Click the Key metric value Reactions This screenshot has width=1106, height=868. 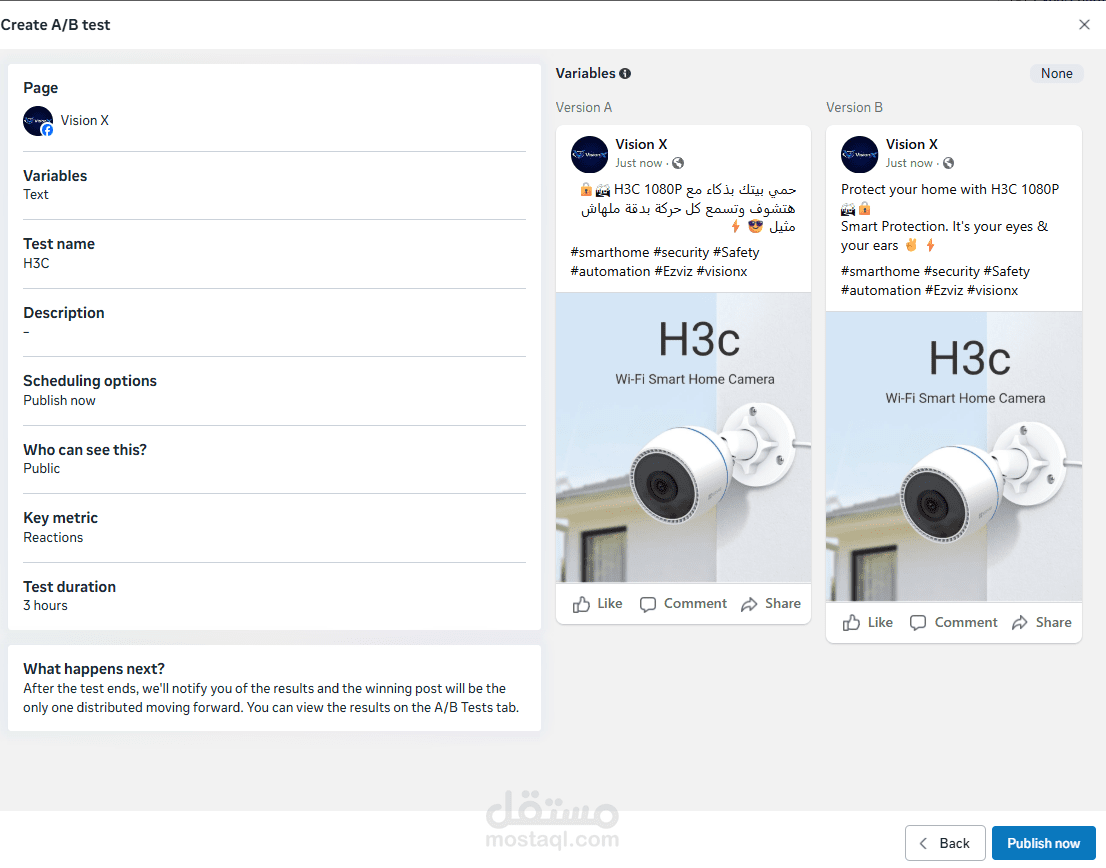(x=53, y=537)
